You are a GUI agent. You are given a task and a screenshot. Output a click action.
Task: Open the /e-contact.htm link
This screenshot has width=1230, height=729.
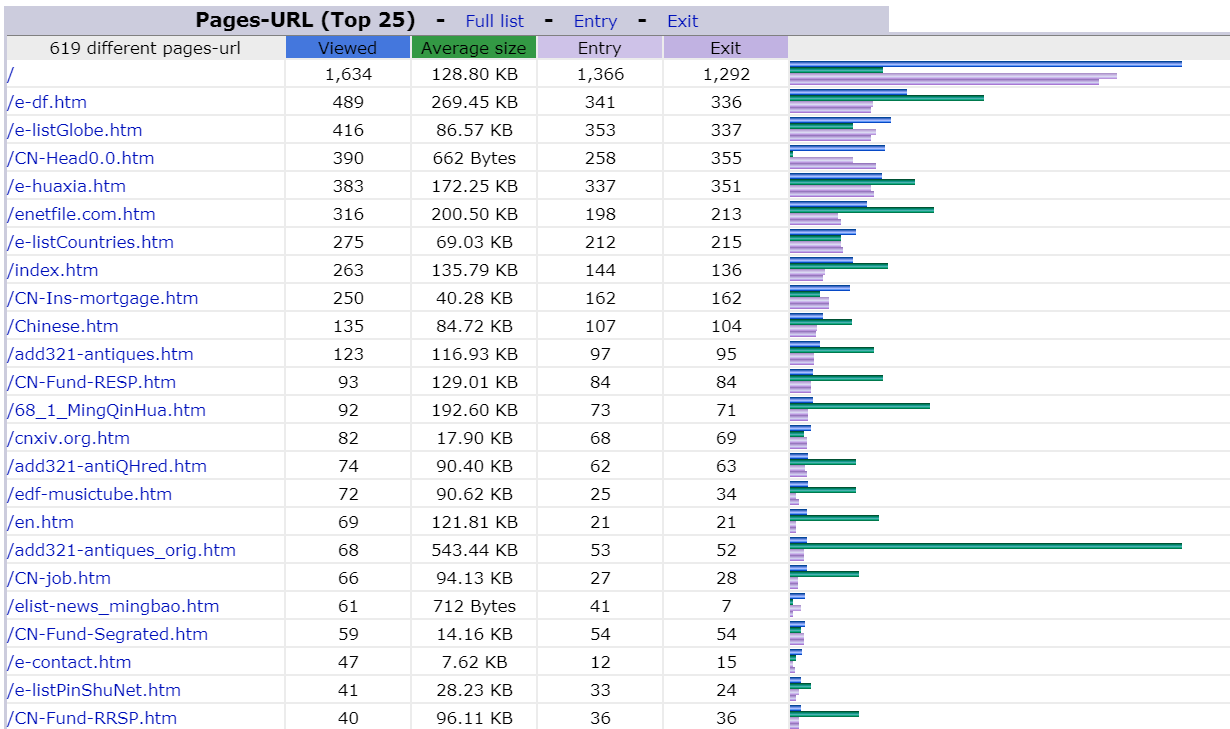click(69, 662)
